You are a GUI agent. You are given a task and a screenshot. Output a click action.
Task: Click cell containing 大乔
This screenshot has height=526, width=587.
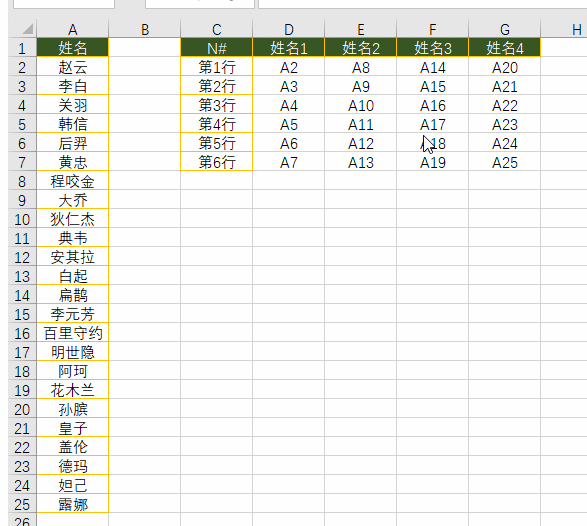coord(73,200)
